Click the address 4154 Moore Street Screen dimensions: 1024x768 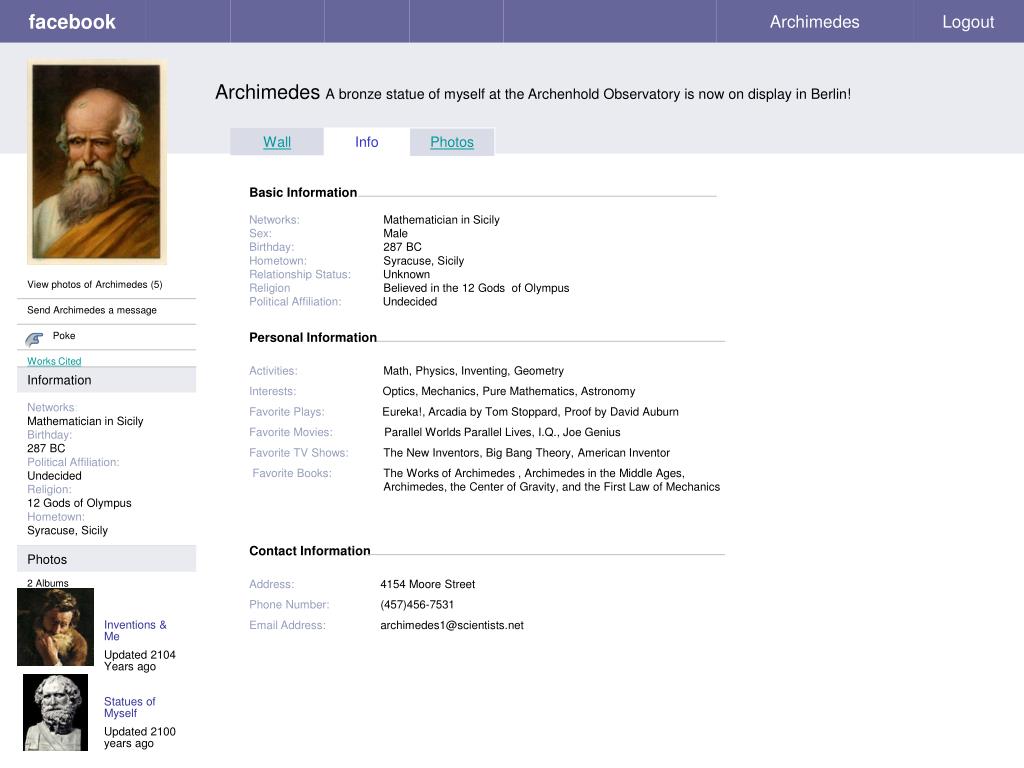click(x=428, y=584)
